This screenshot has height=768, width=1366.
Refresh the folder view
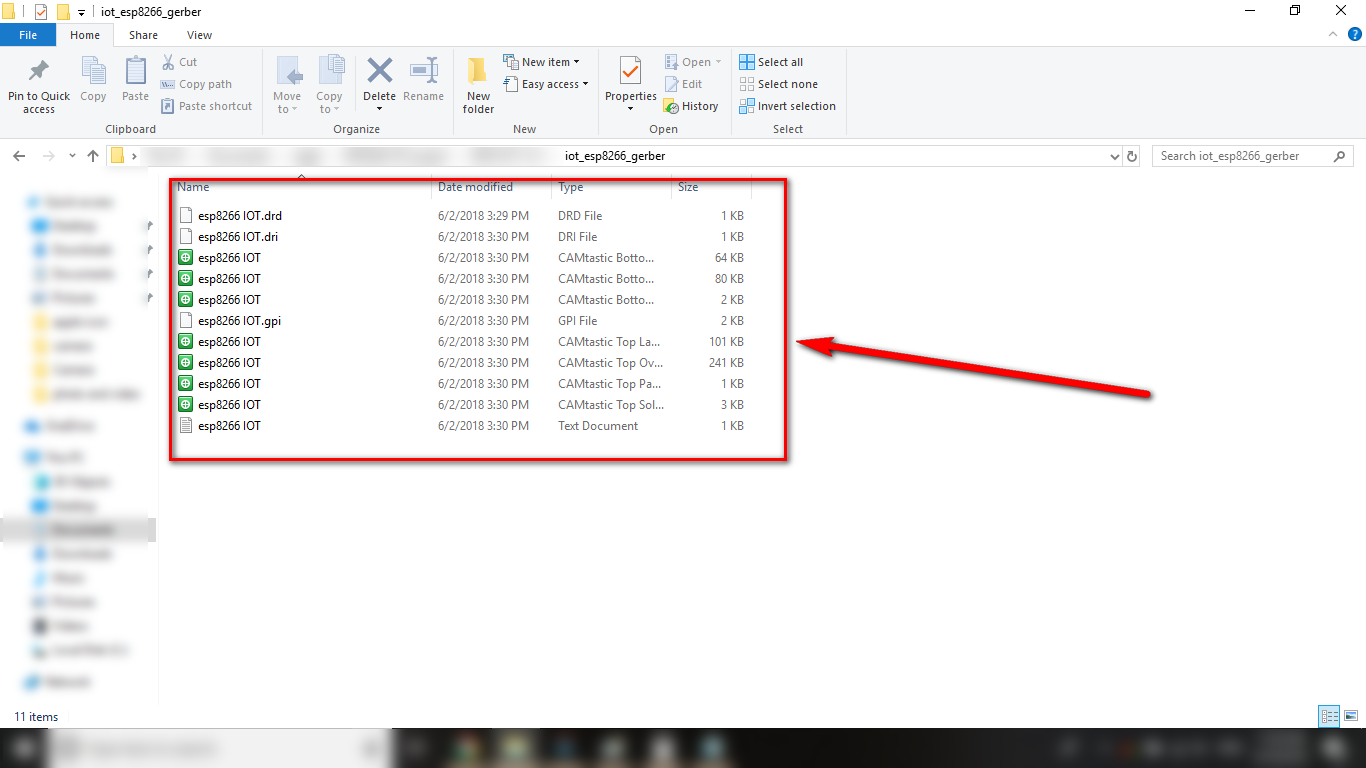(1133, 155)
